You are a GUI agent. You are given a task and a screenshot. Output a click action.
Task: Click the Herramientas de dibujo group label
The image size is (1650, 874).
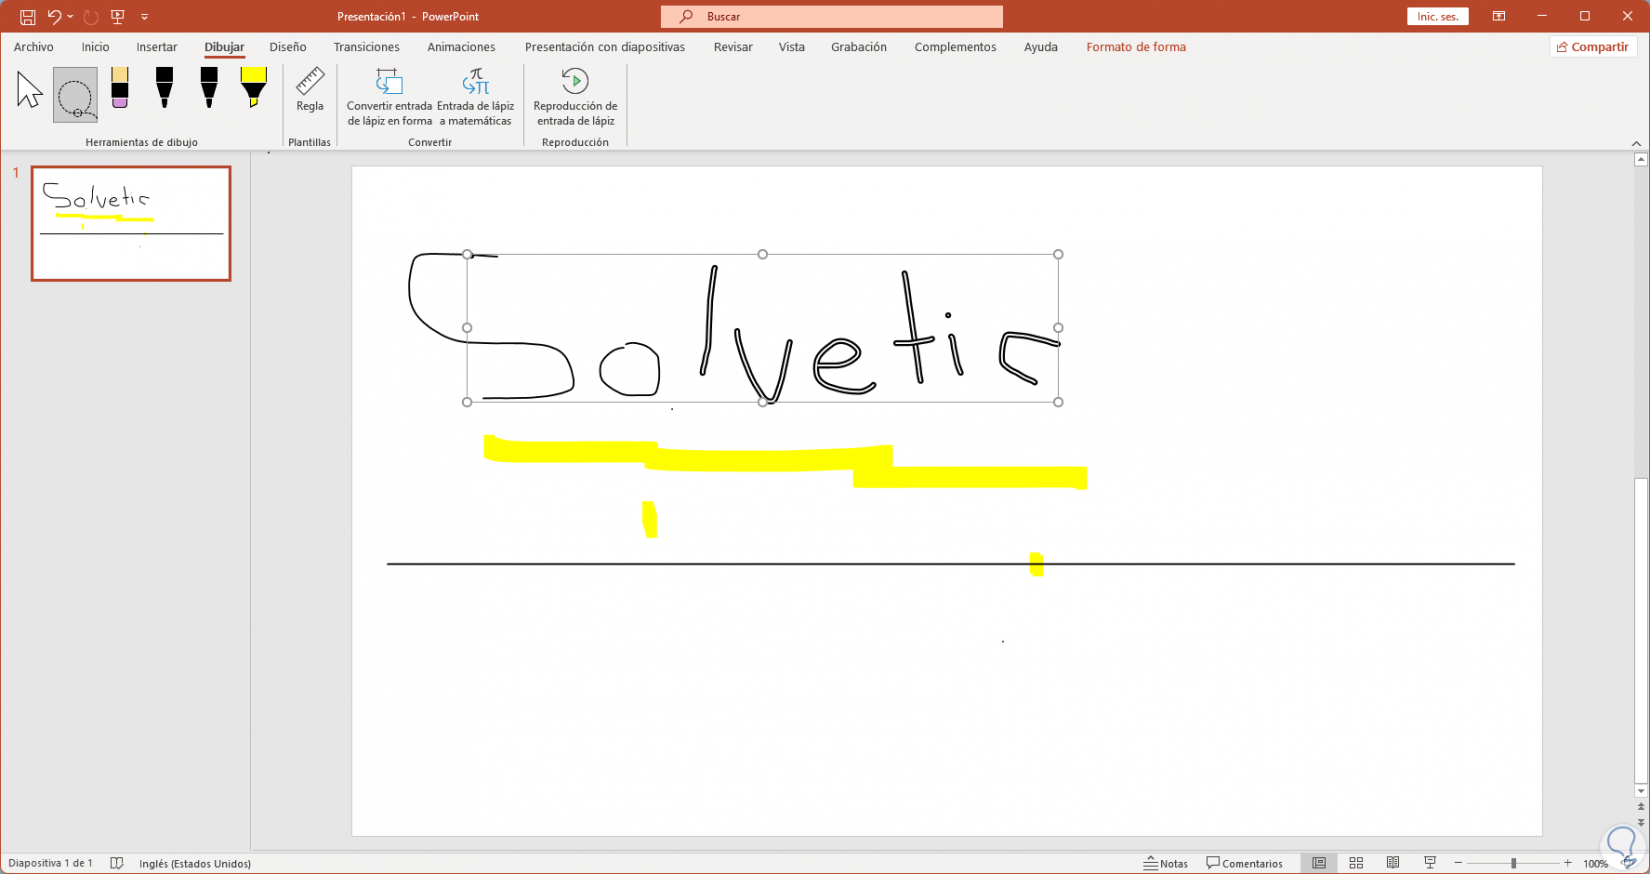pyautogui.click(x=142, y=142)
